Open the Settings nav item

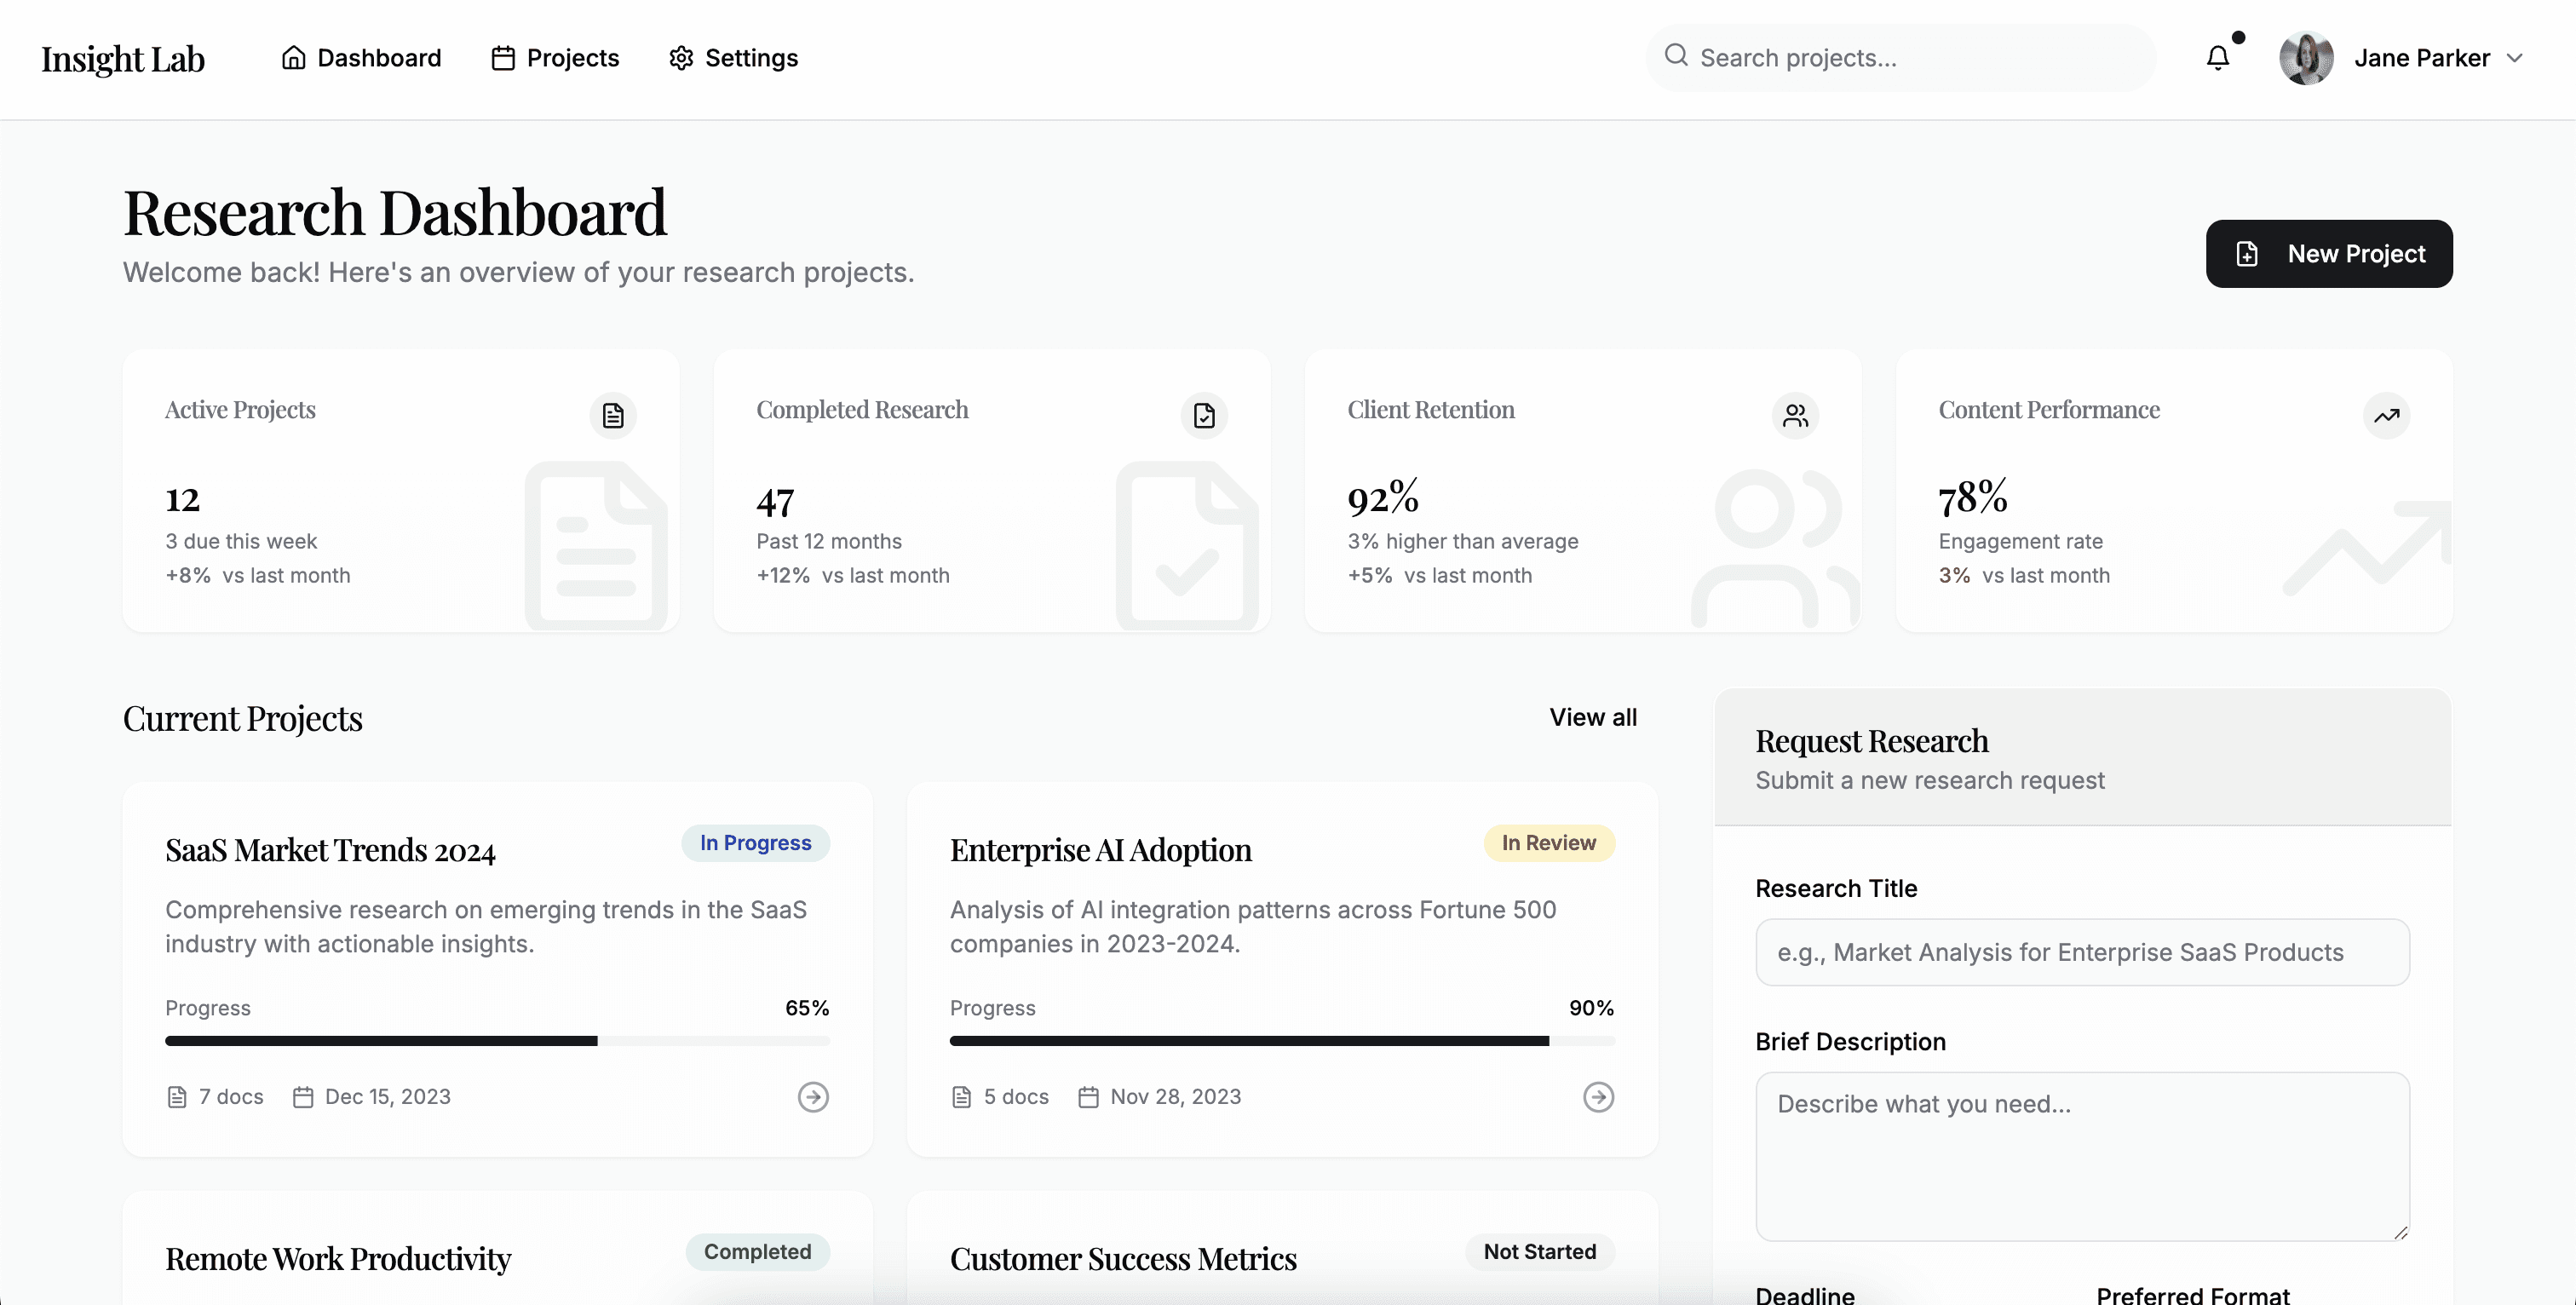coord(733,58)
